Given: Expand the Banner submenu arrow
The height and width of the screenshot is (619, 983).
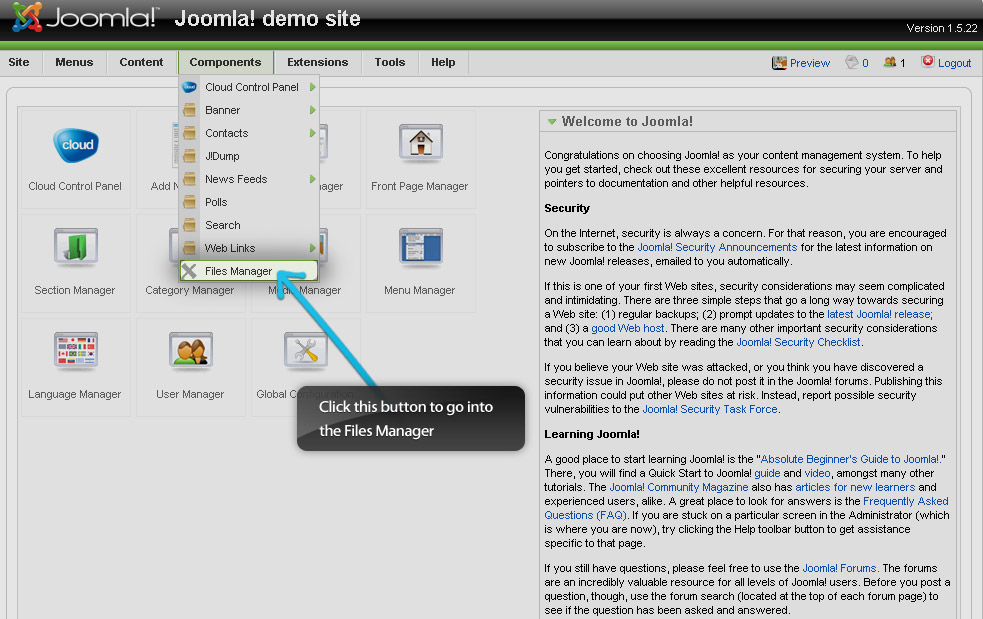Looking at the screenshot, I should [x=312, y=110].
